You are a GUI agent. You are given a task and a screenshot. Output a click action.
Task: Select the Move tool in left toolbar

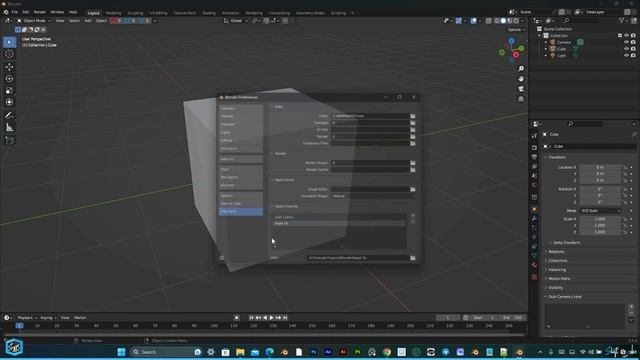(x=9, y=67)
